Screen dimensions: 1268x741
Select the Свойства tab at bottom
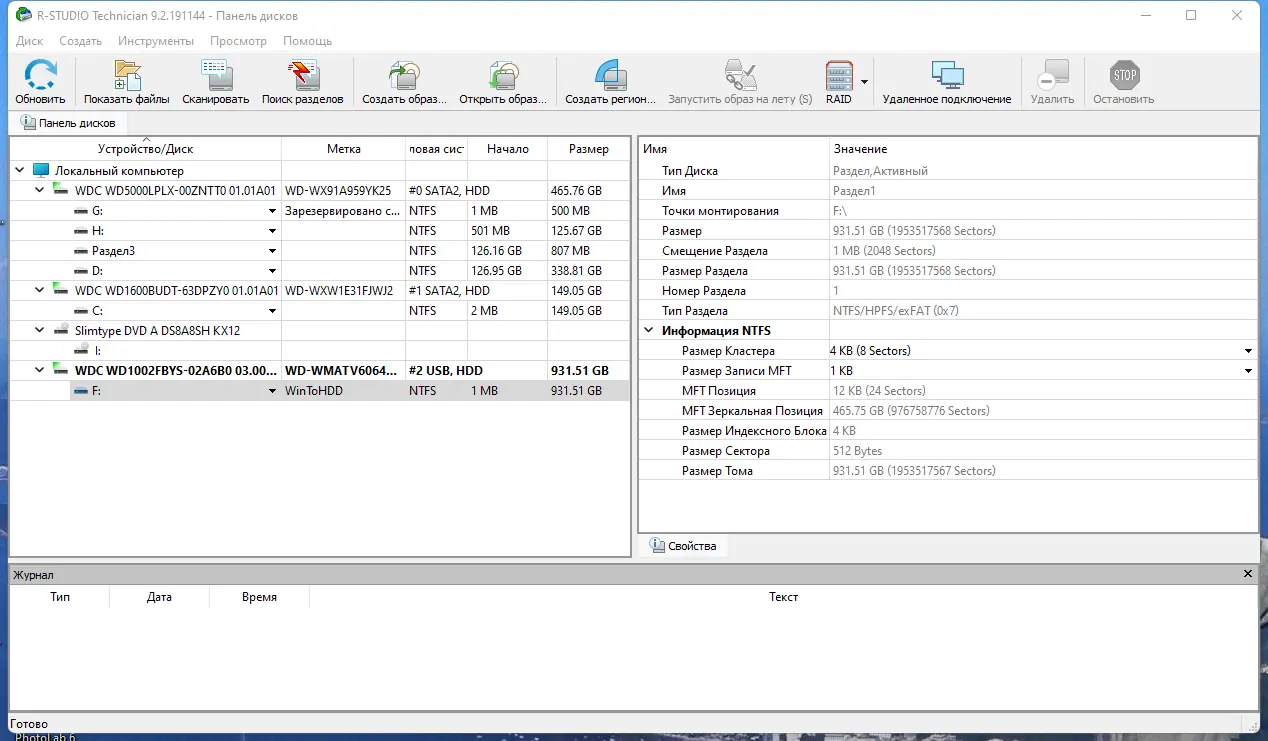click(684, 545)
